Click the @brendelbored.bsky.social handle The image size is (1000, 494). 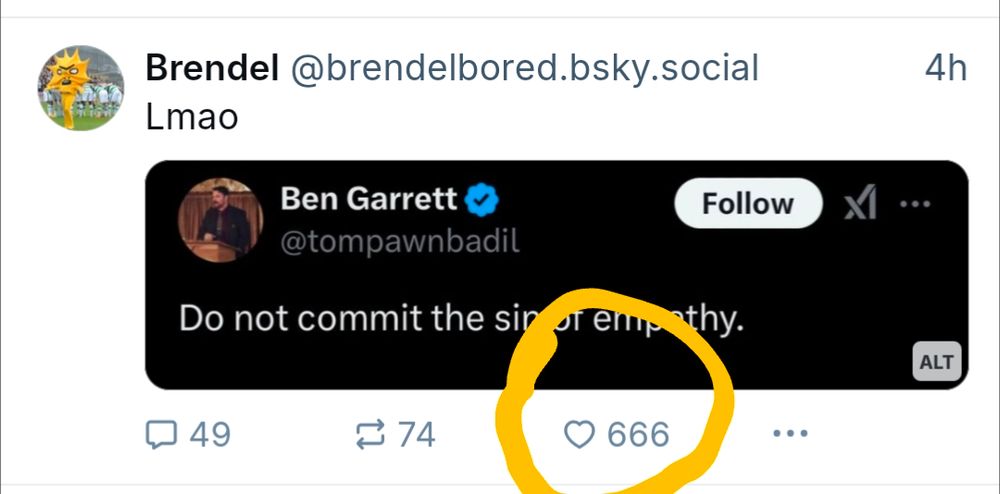tap(524, 68)
